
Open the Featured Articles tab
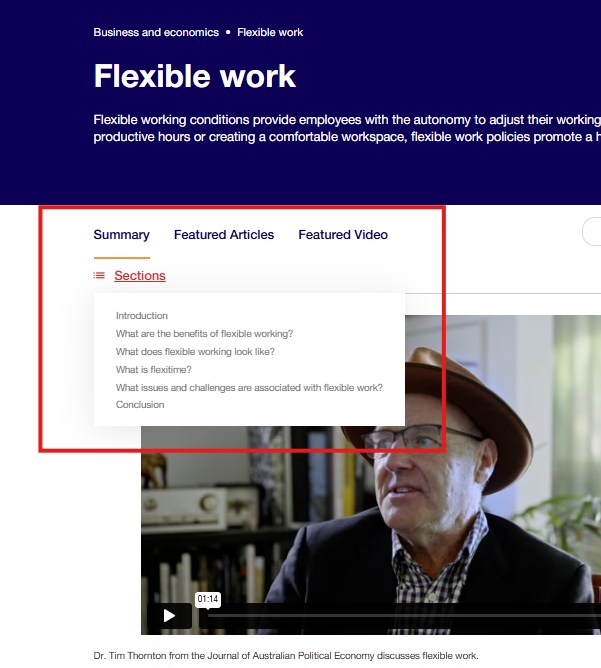coord(223,235)
